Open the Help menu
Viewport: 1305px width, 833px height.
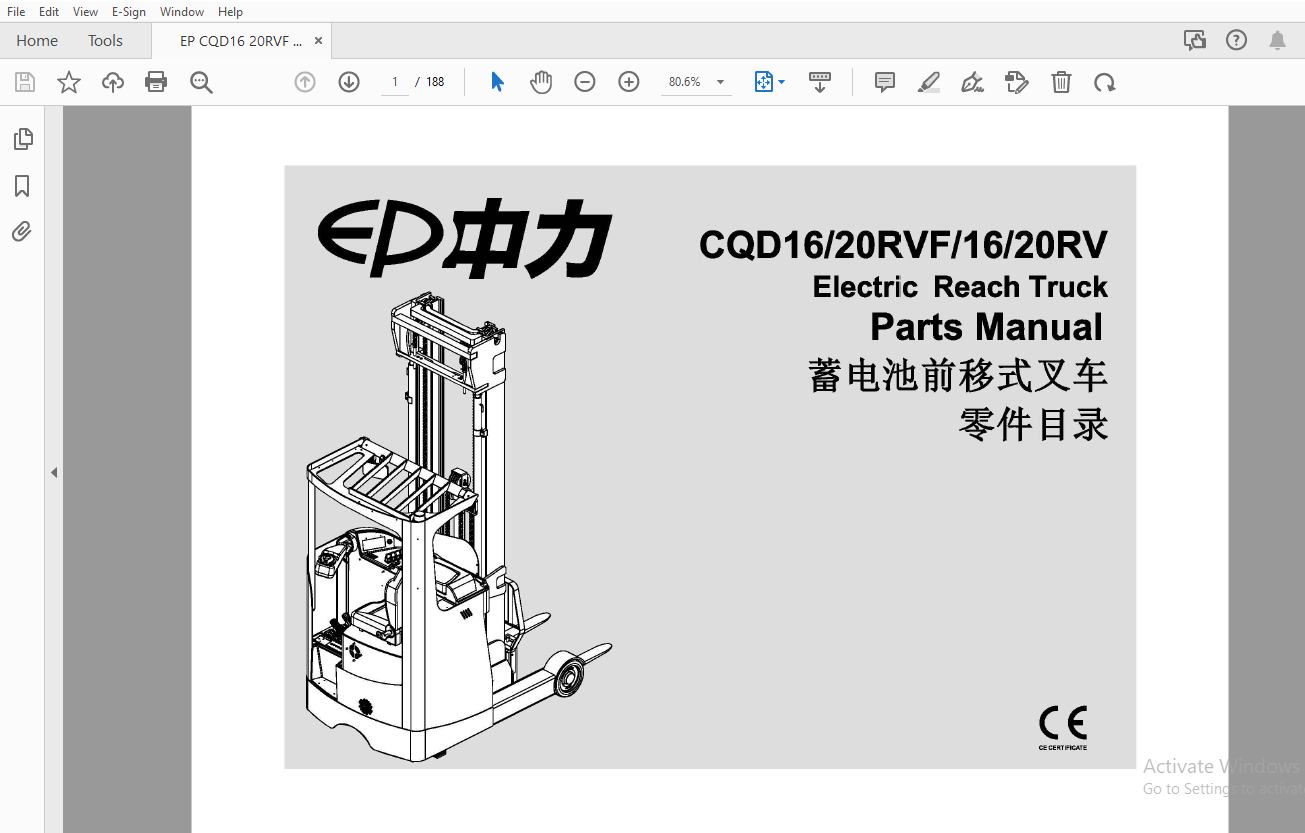230,11
